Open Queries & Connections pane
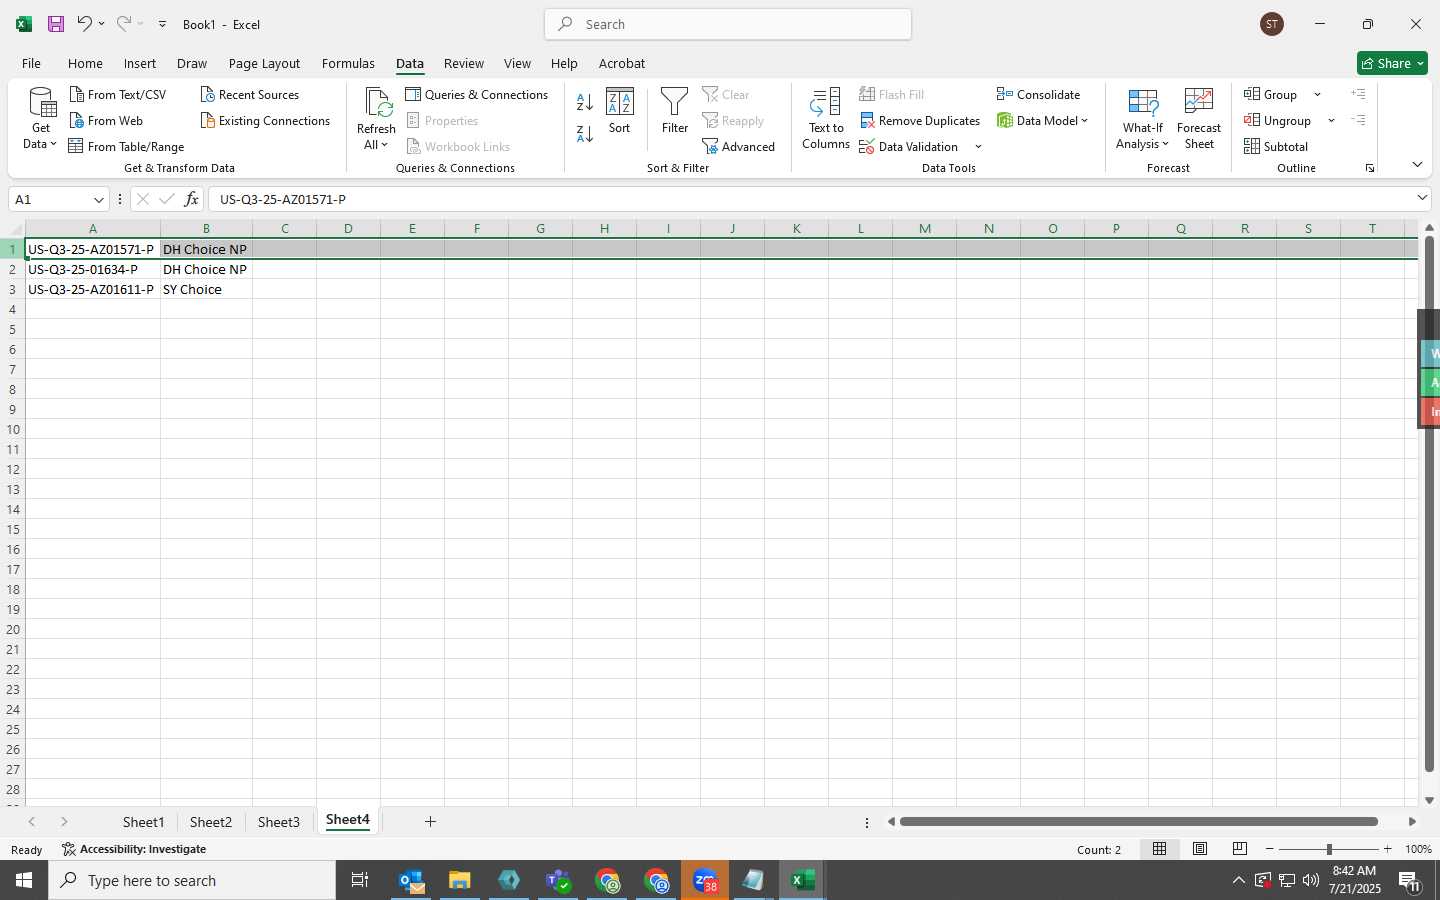This screenshot has width=1440, height=900. [x=477, y=94]
